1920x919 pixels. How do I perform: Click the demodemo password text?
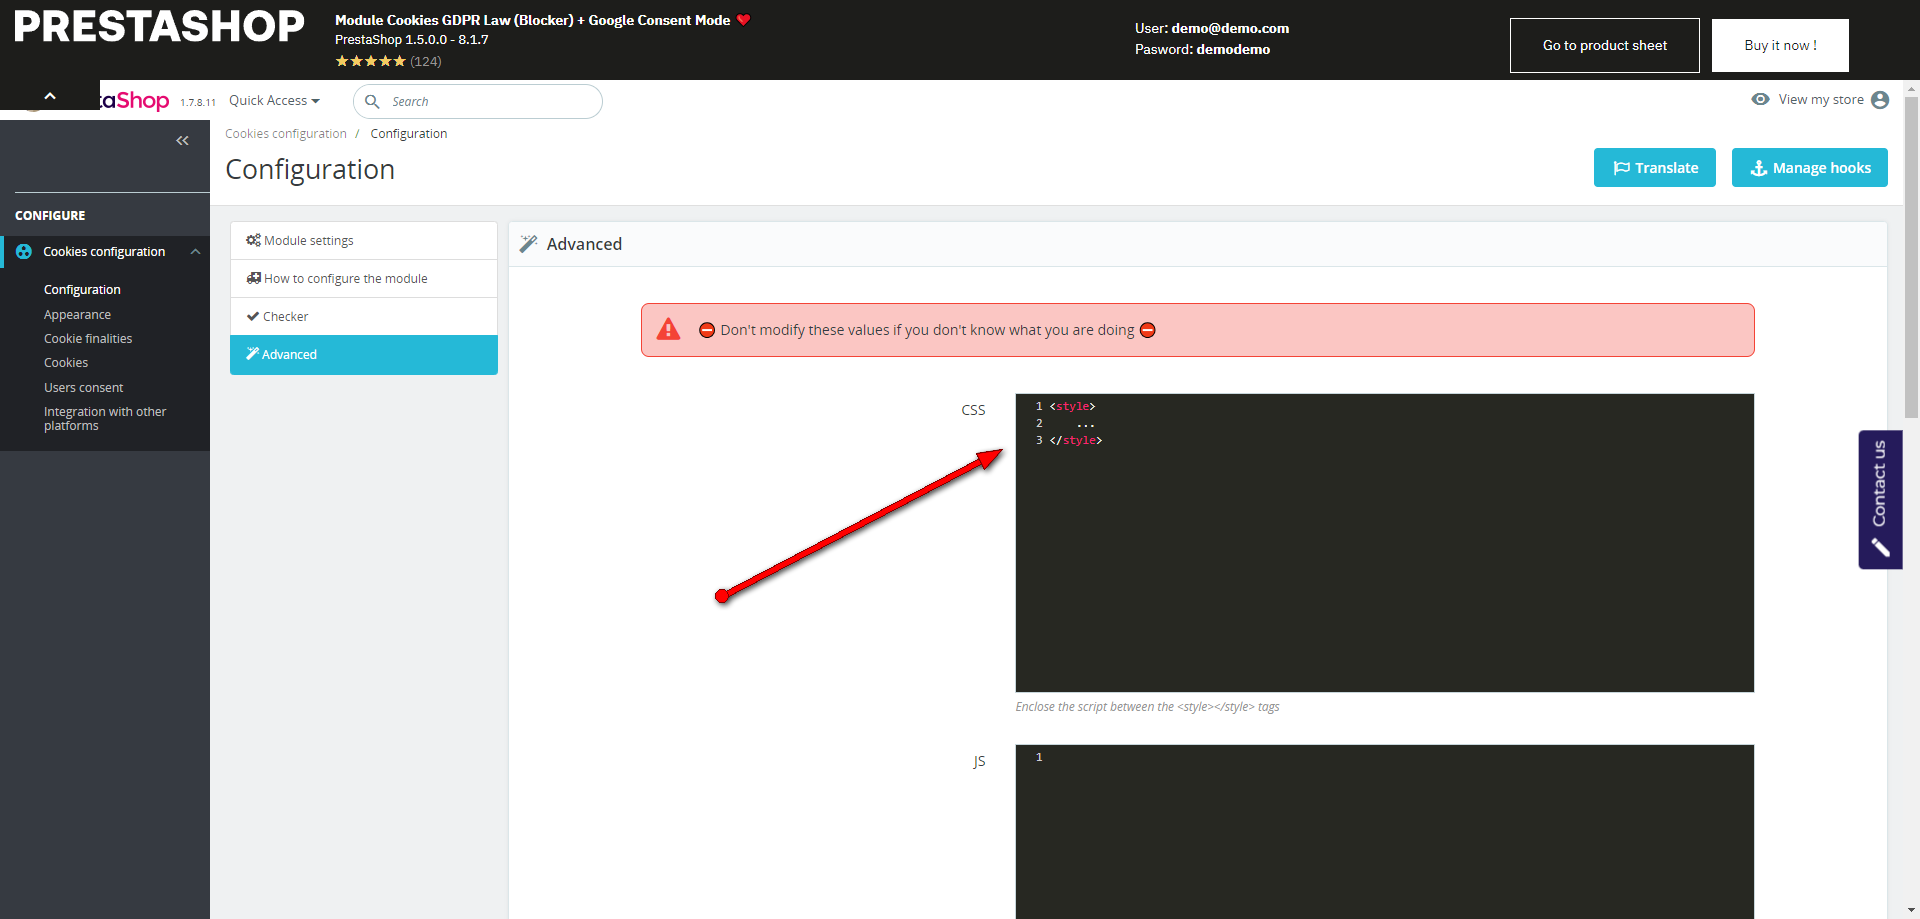[x=1233, y=49]
